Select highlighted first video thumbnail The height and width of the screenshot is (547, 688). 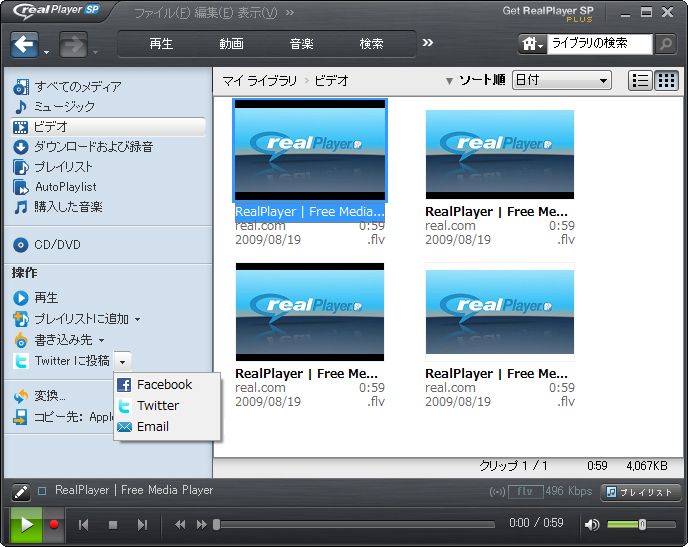tap(310, 150)
